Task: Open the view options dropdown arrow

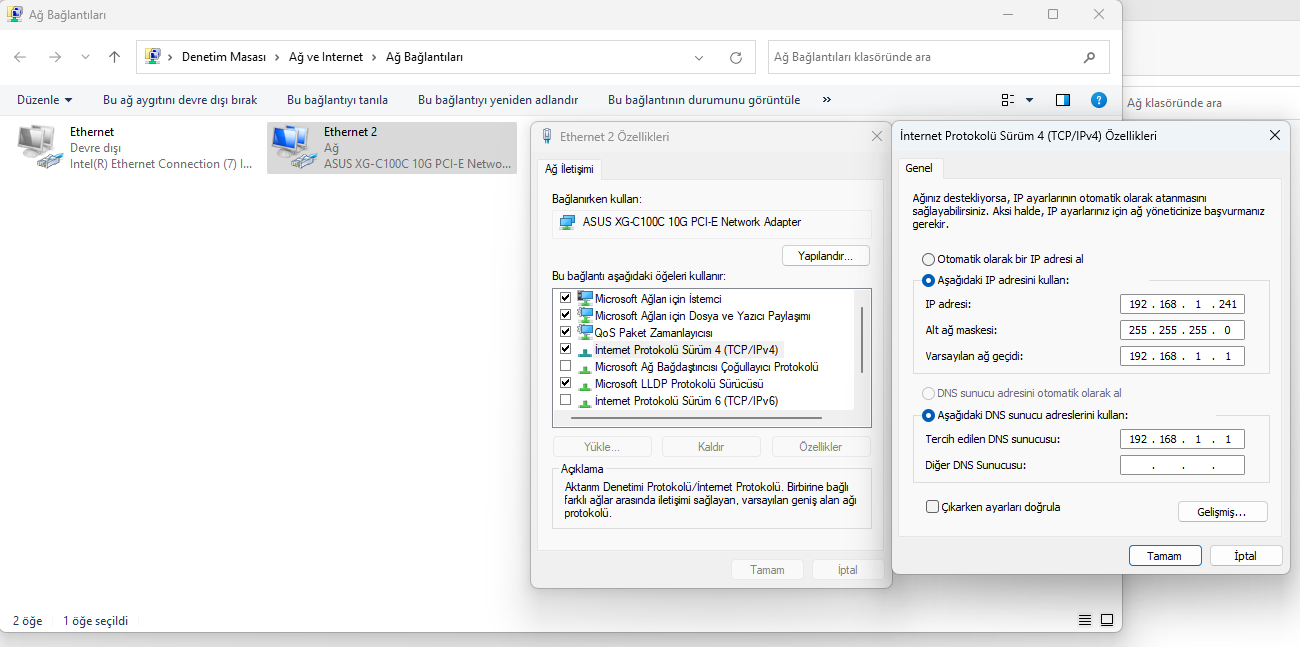Action: click(1029, 100)
